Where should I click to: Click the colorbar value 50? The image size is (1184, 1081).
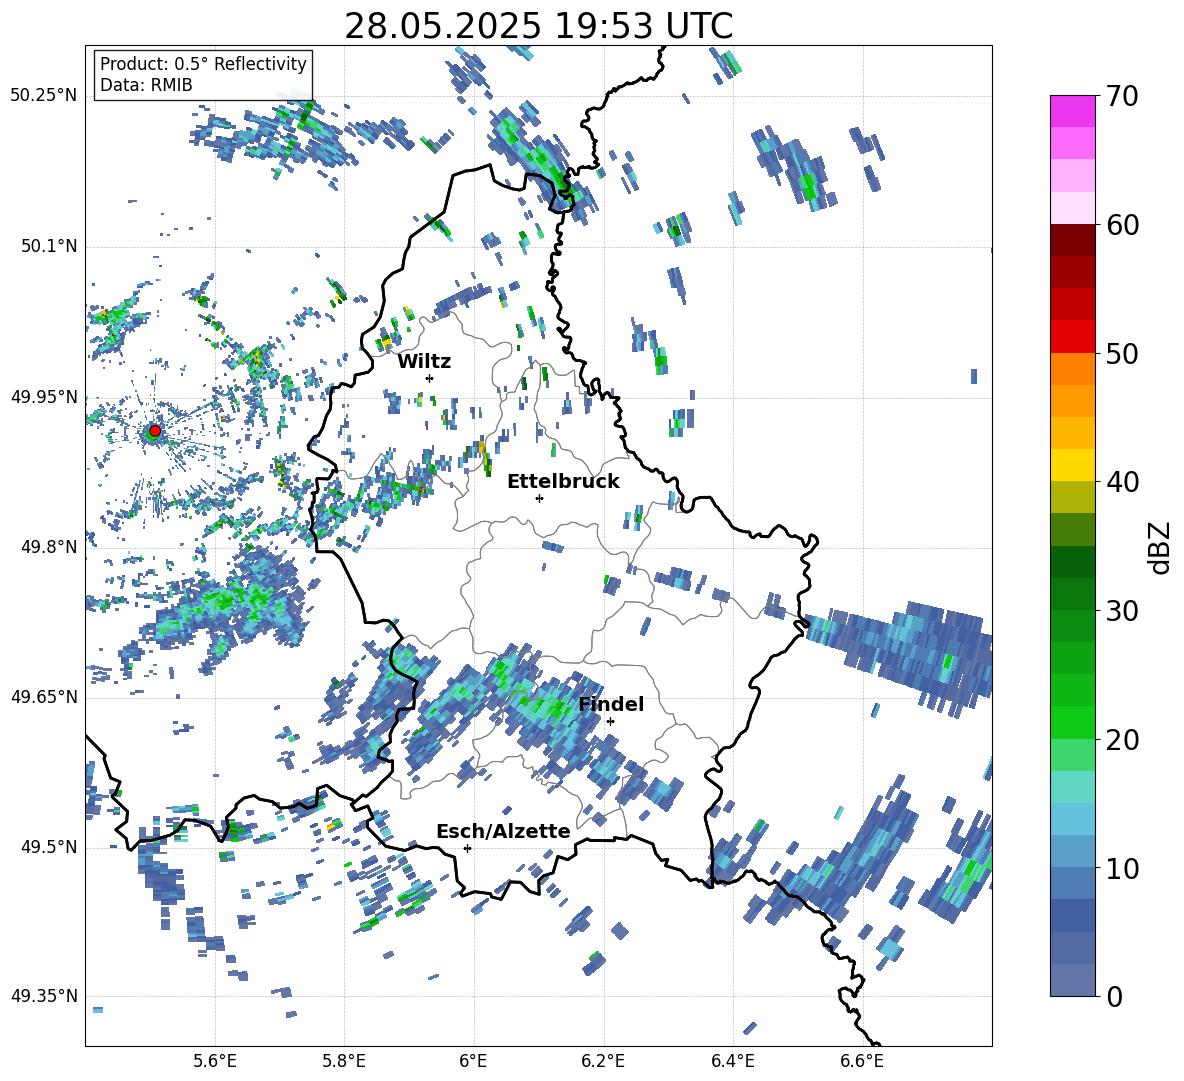[x=1122, y=354]
